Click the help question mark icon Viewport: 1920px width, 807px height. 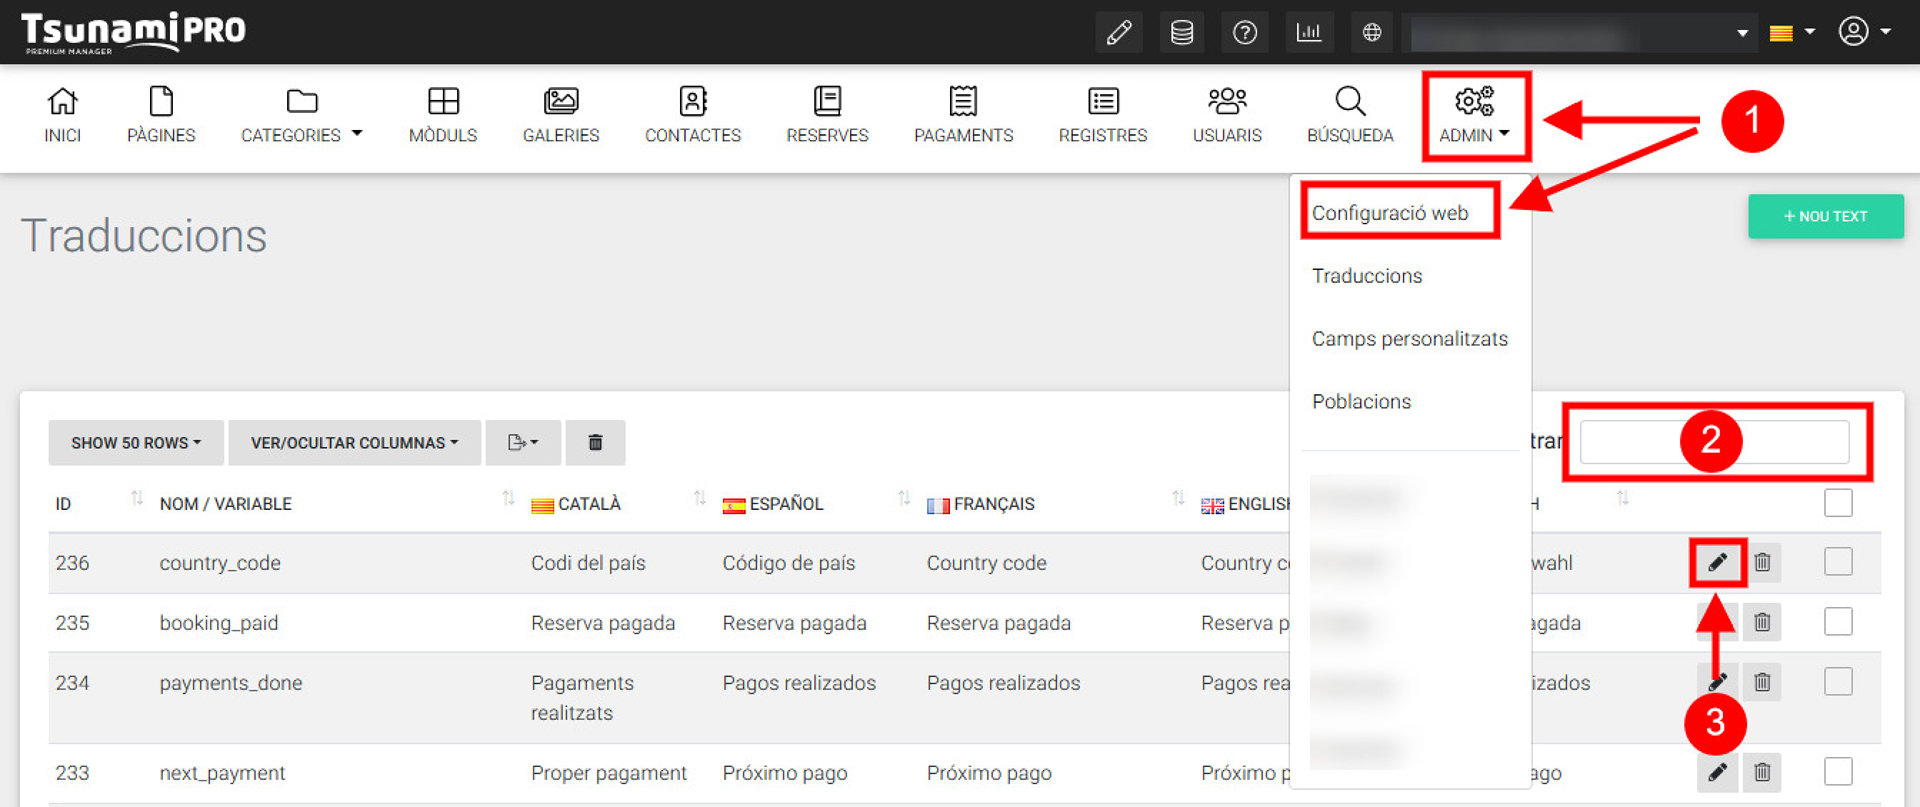click(x=1245, y=33)
